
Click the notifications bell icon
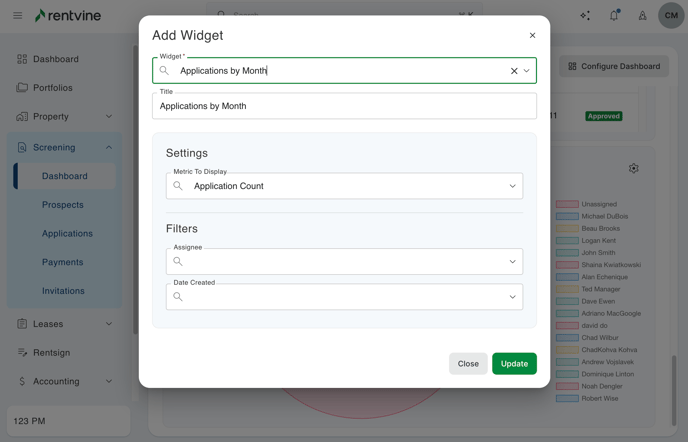coord(614,15)
